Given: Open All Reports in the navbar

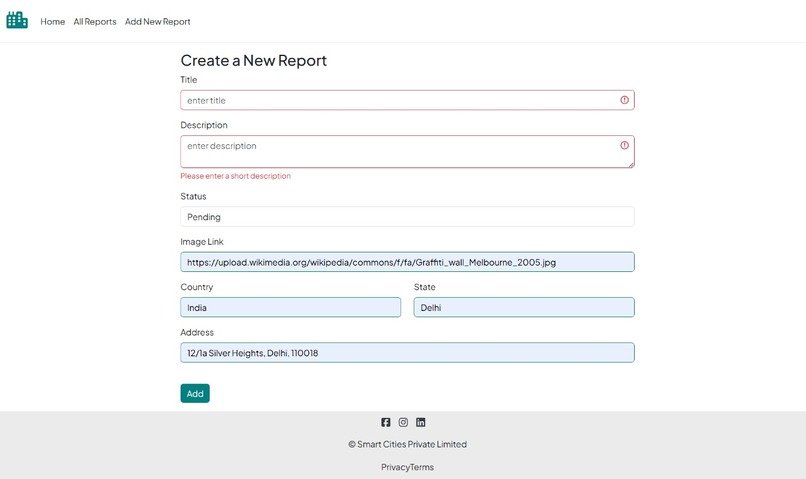Looking at the screenshot, I should tap(95, 22).
